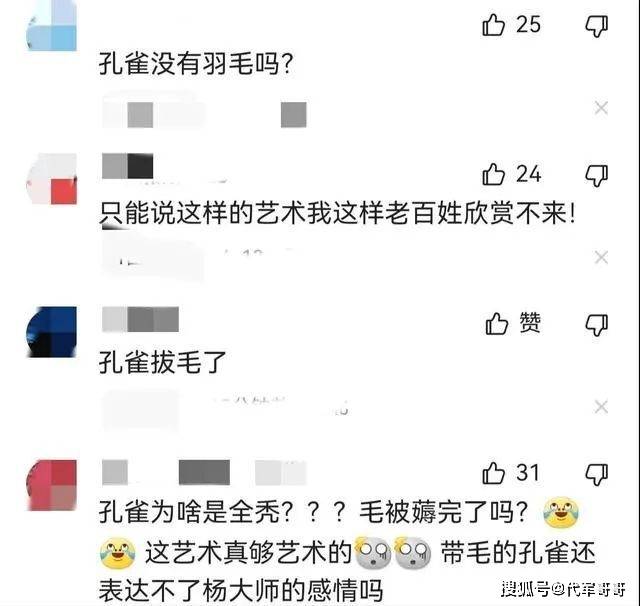Like the comment with 25 likes
Screen dimensions: 640x606
click(493, 25)
